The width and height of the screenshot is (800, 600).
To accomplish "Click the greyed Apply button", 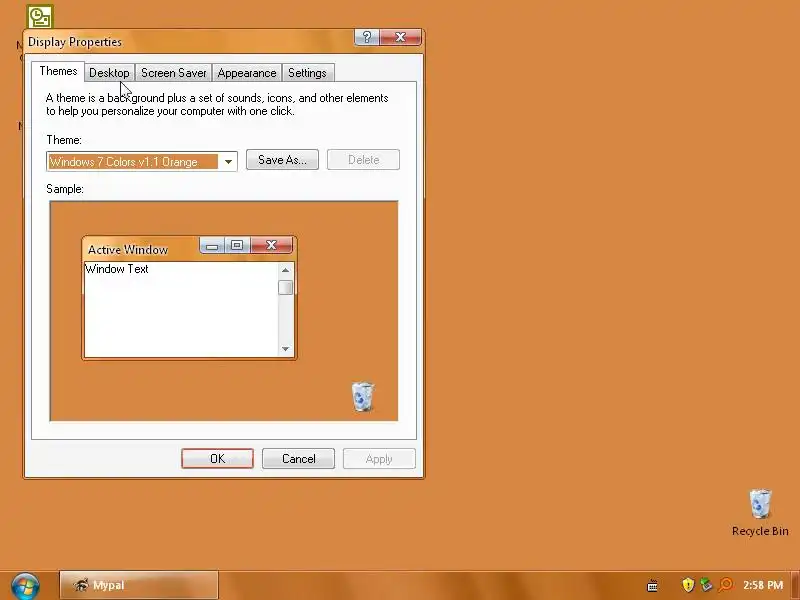I will click(x=379, y=459).
